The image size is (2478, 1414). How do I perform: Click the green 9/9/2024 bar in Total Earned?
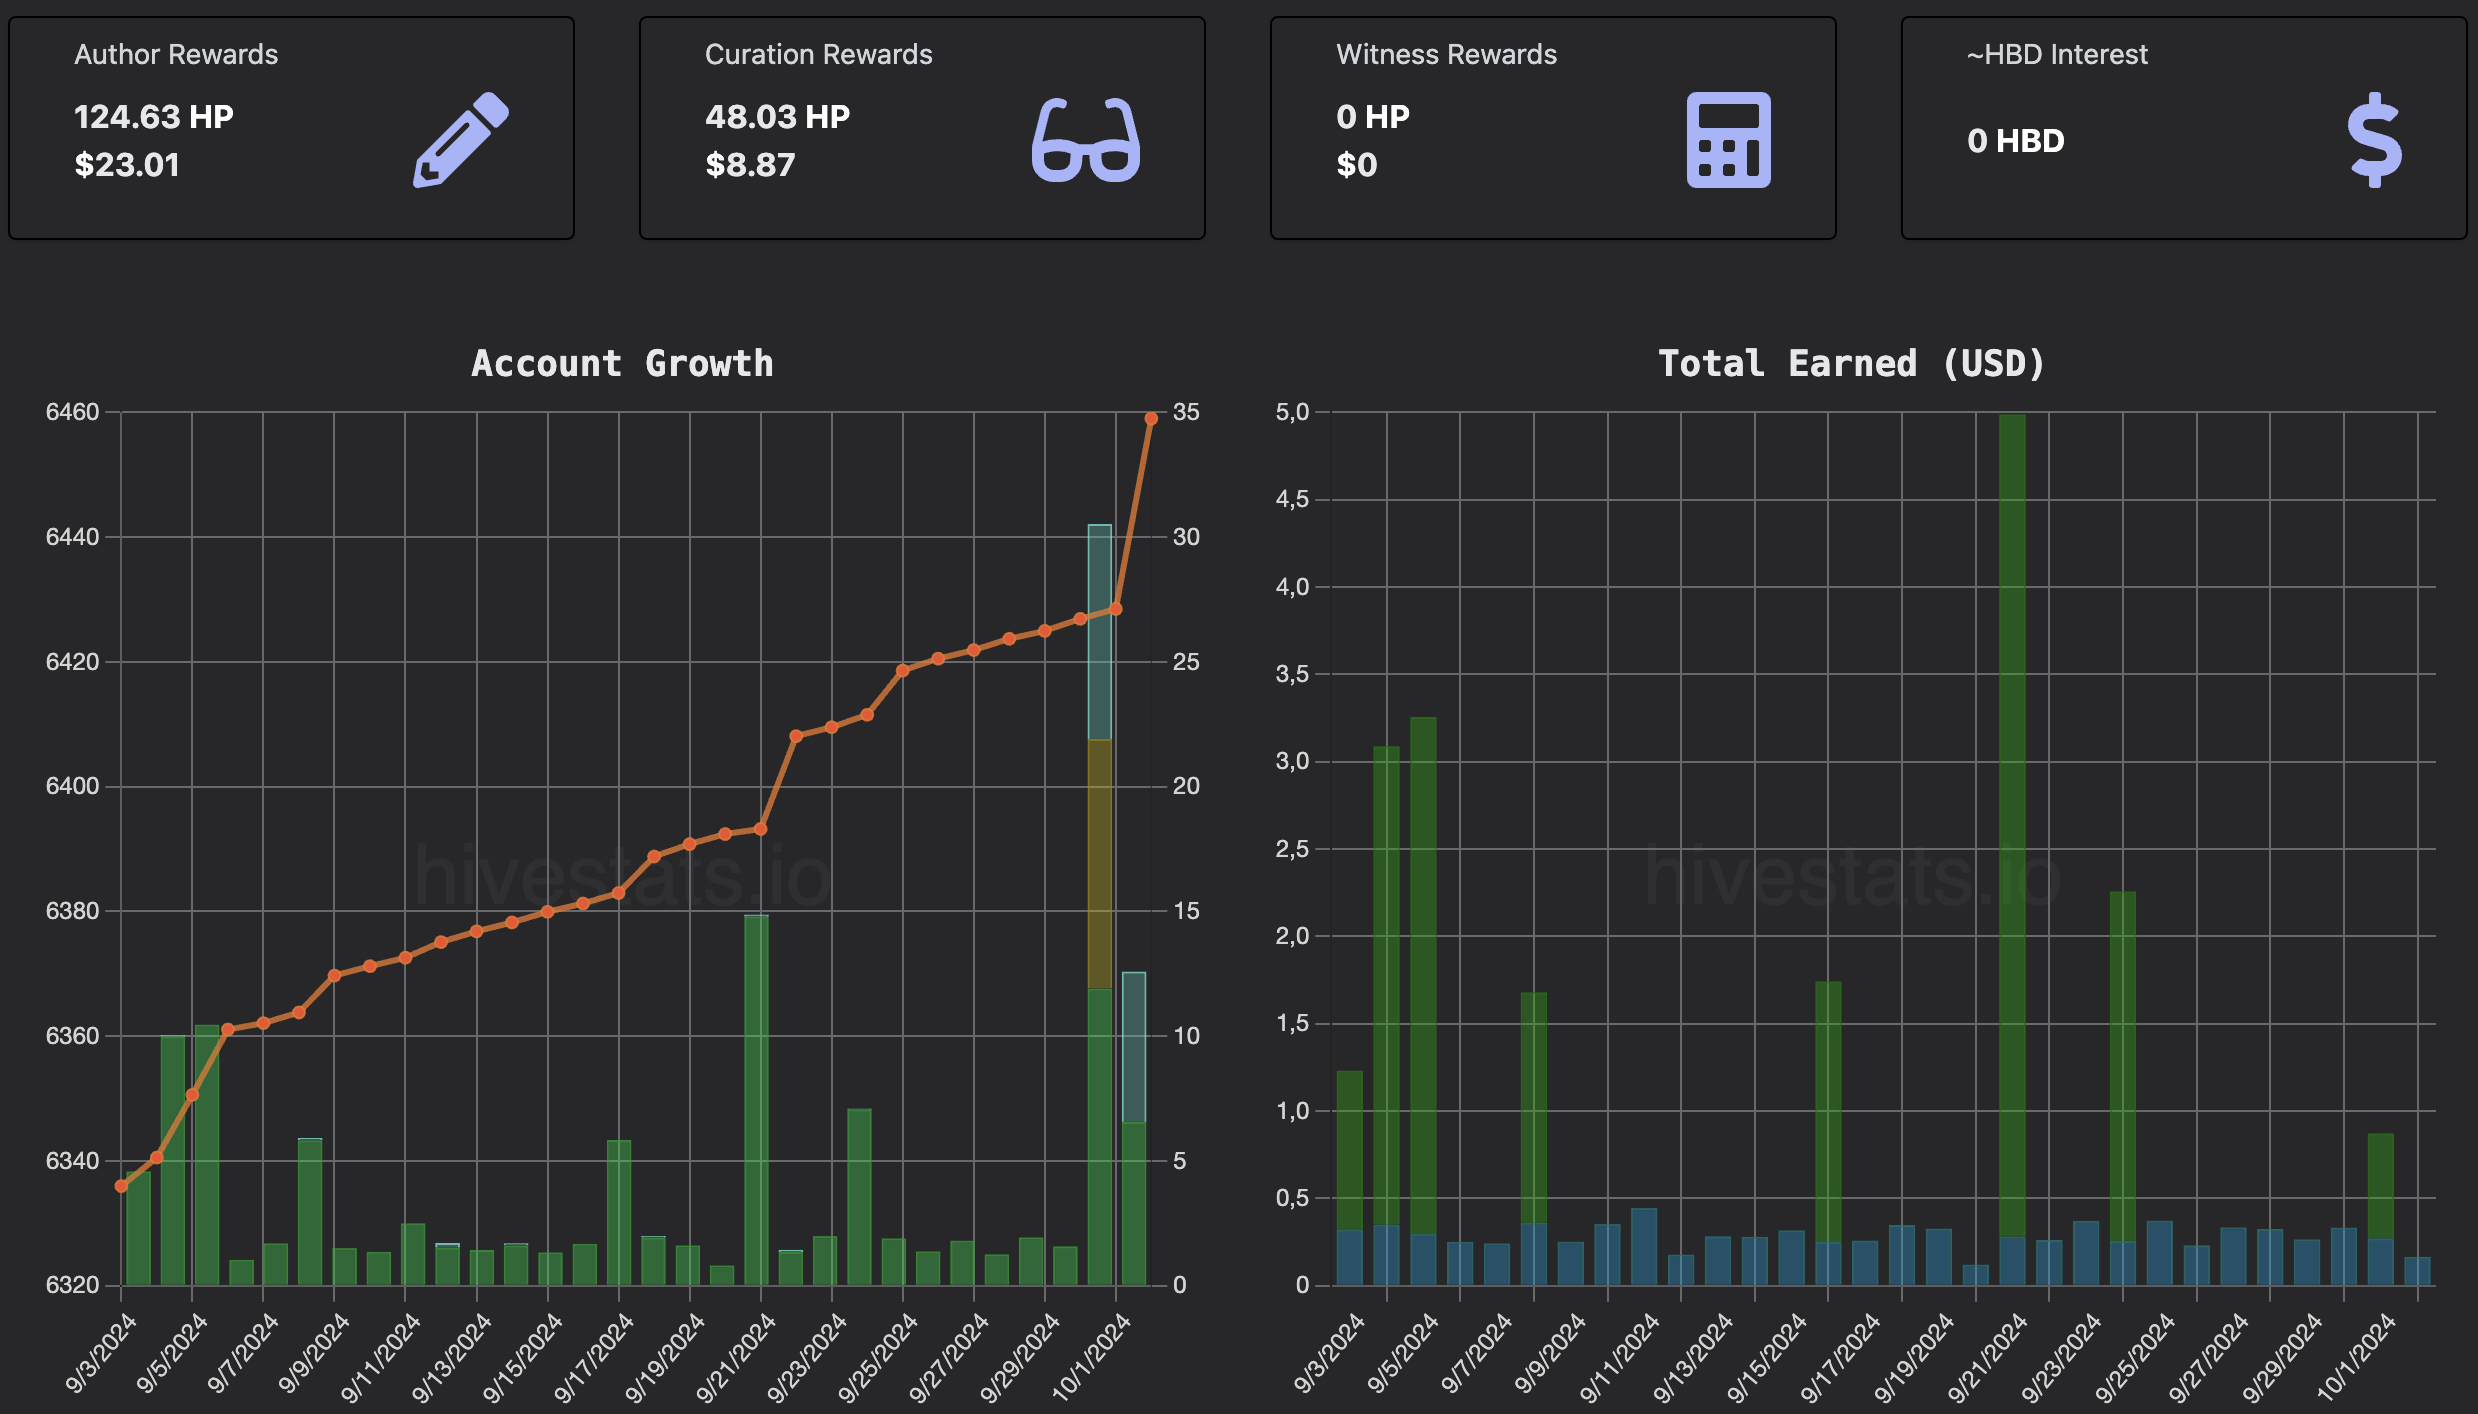coord(1534,1108)
